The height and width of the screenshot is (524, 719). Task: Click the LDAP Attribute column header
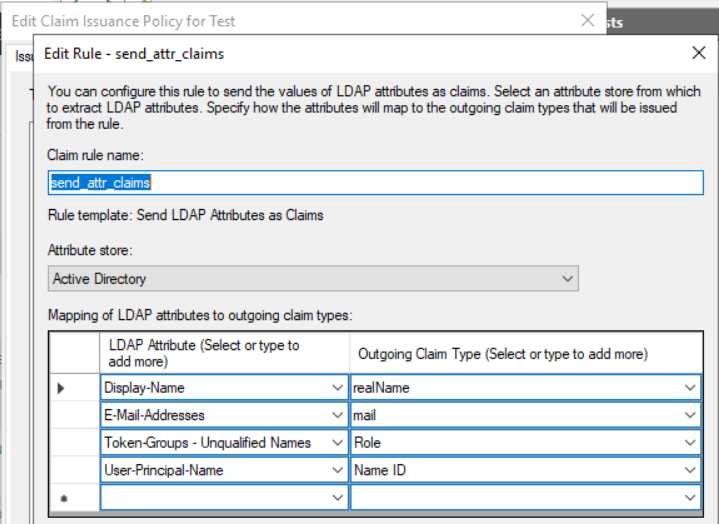223,353
